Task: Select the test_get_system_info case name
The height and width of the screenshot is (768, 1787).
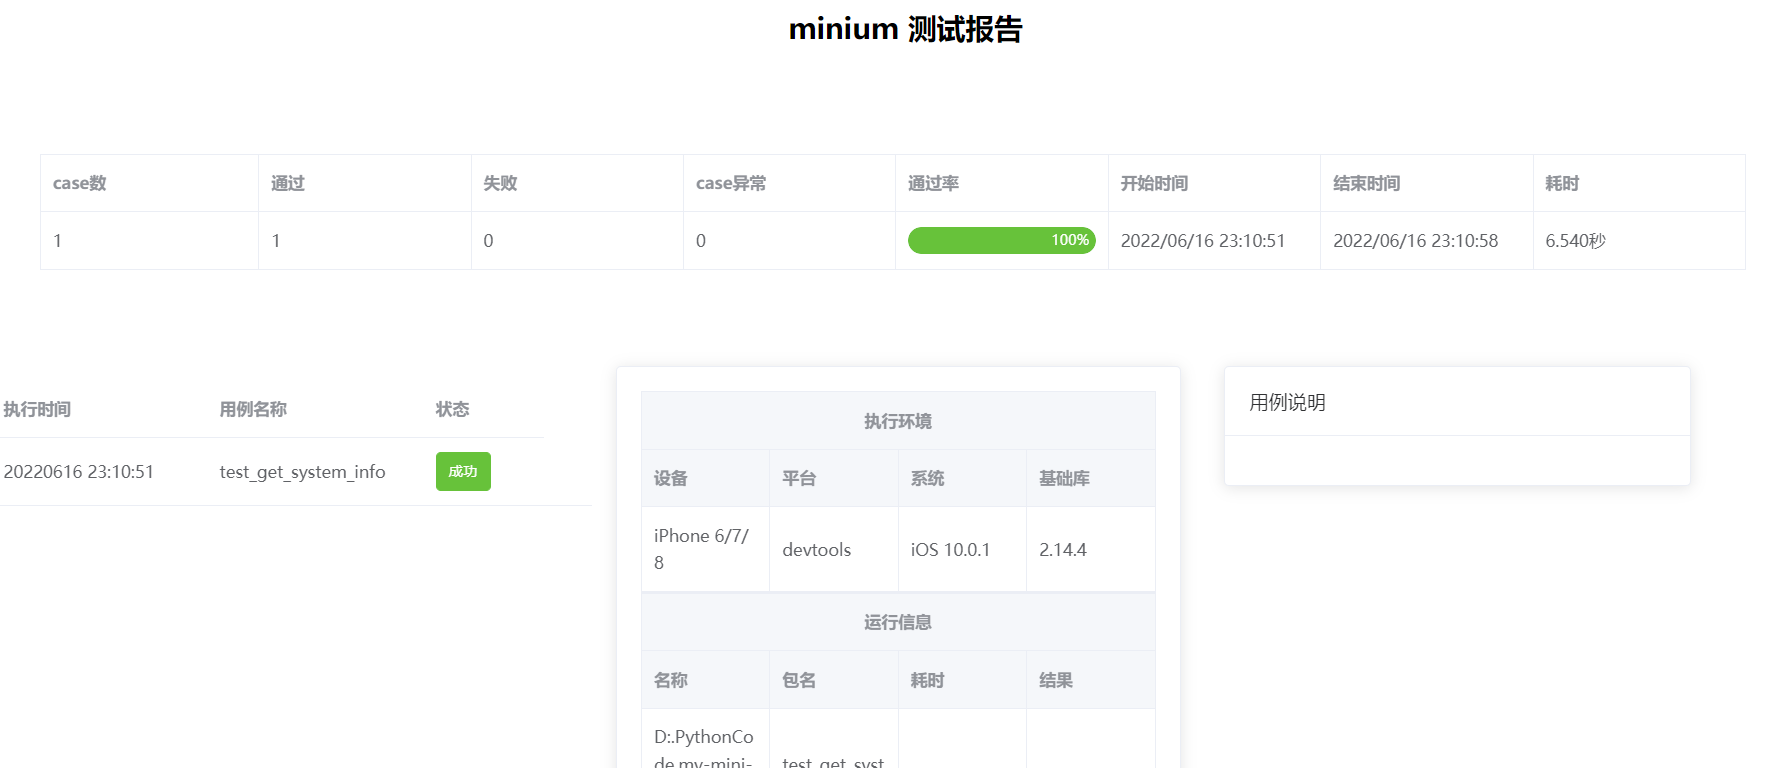Action: (302, 472)
